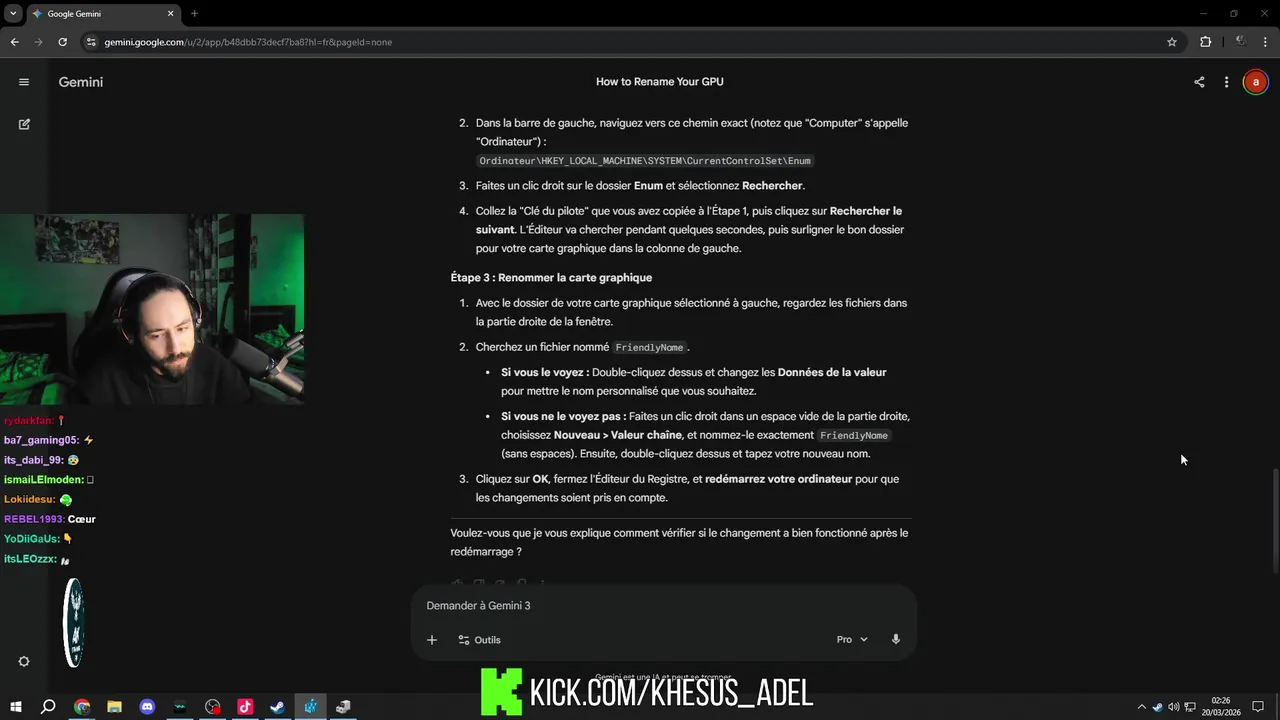Screen dimensions: 1280x720
Task: Click the bold text Nouveau > Valeur chaîne
Action: click(x=618, y=435)
